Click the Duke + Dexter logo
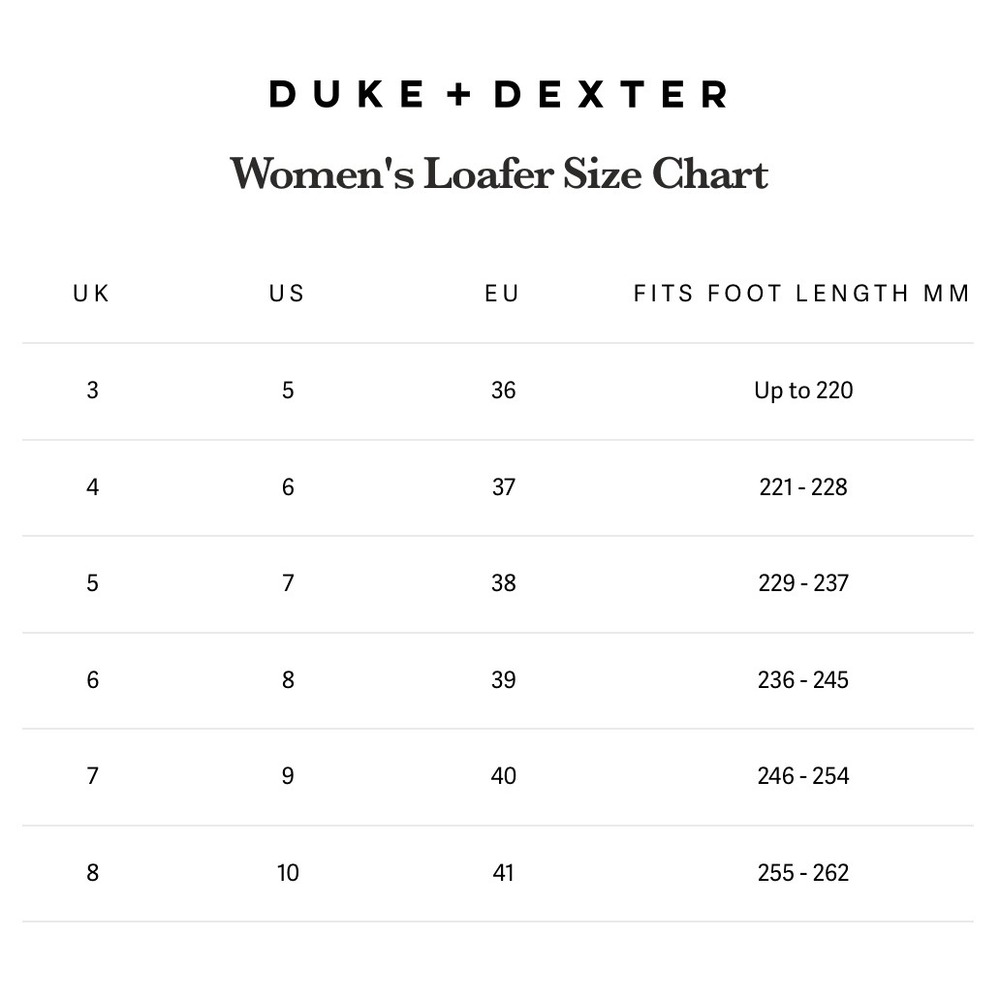The image size is (1000, 1000). (498, 95)
